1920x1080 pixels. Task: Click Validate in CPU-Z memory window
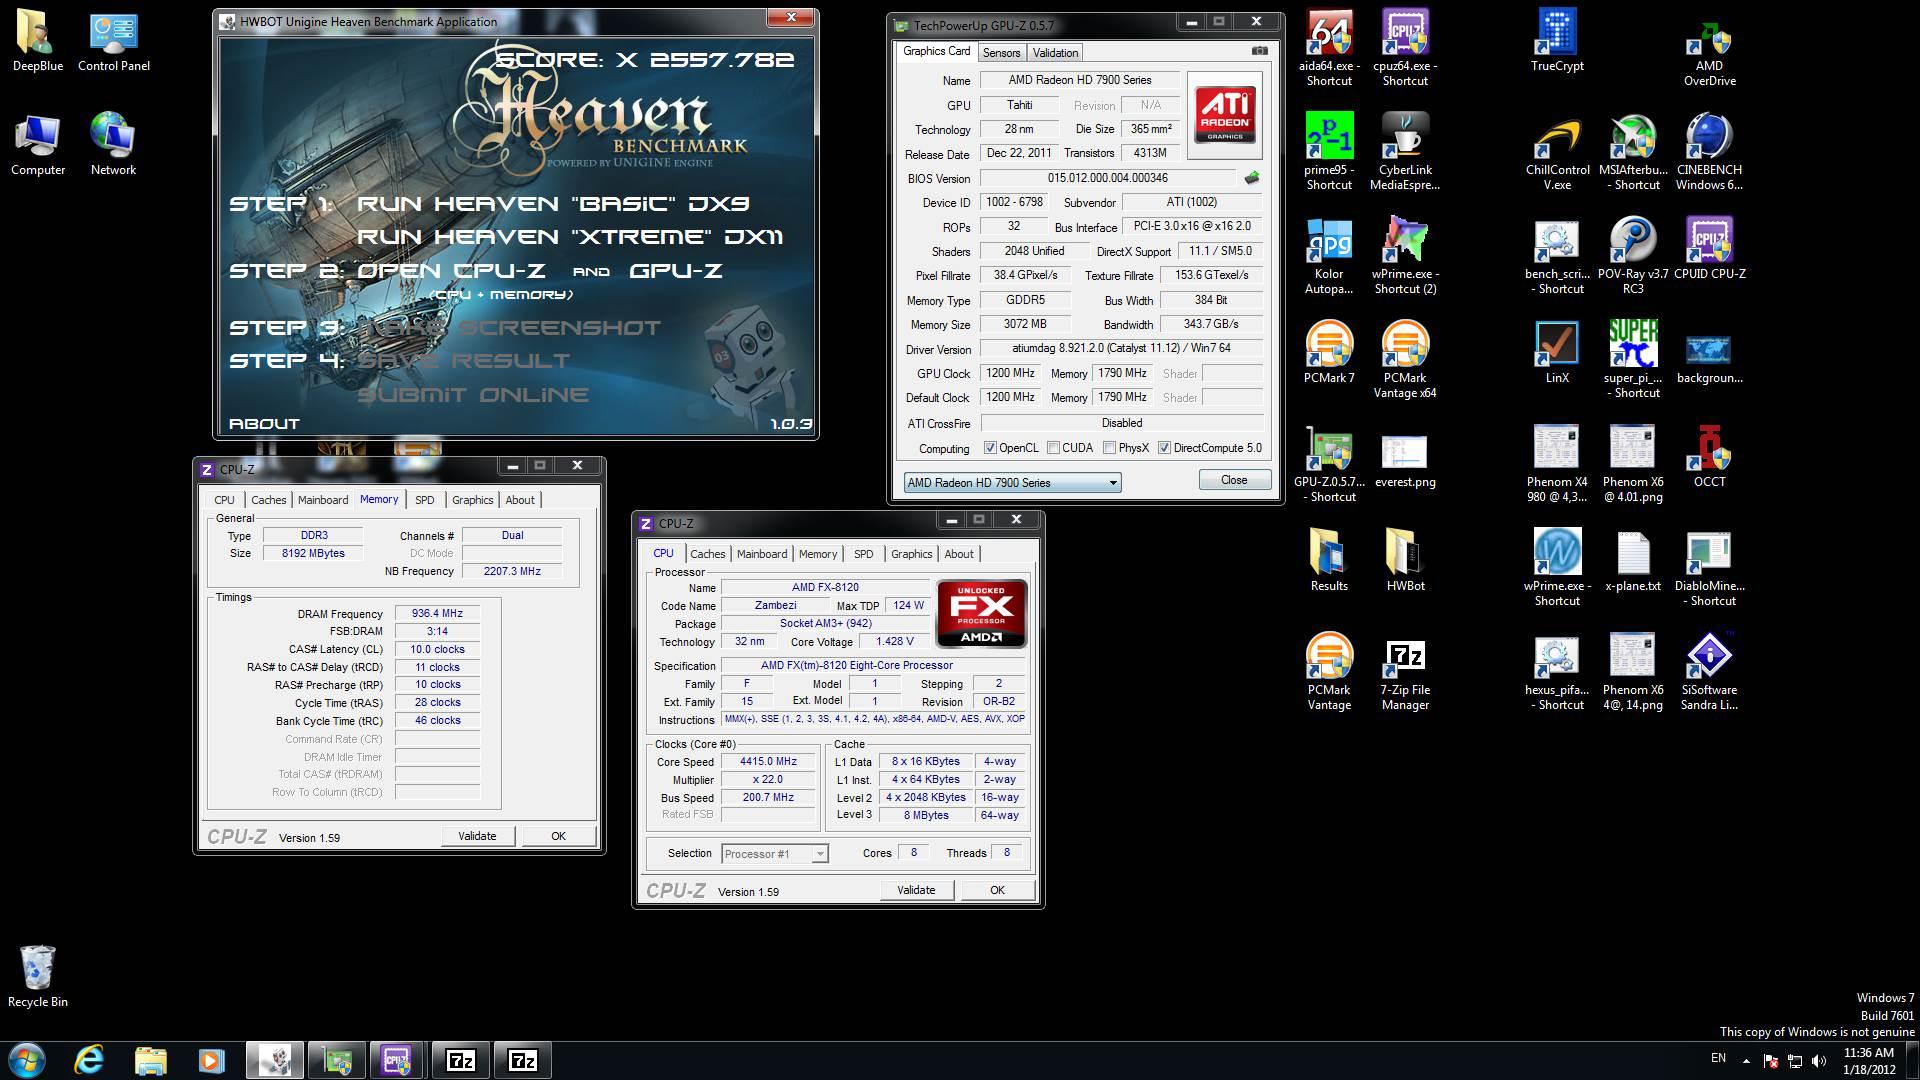477,836
